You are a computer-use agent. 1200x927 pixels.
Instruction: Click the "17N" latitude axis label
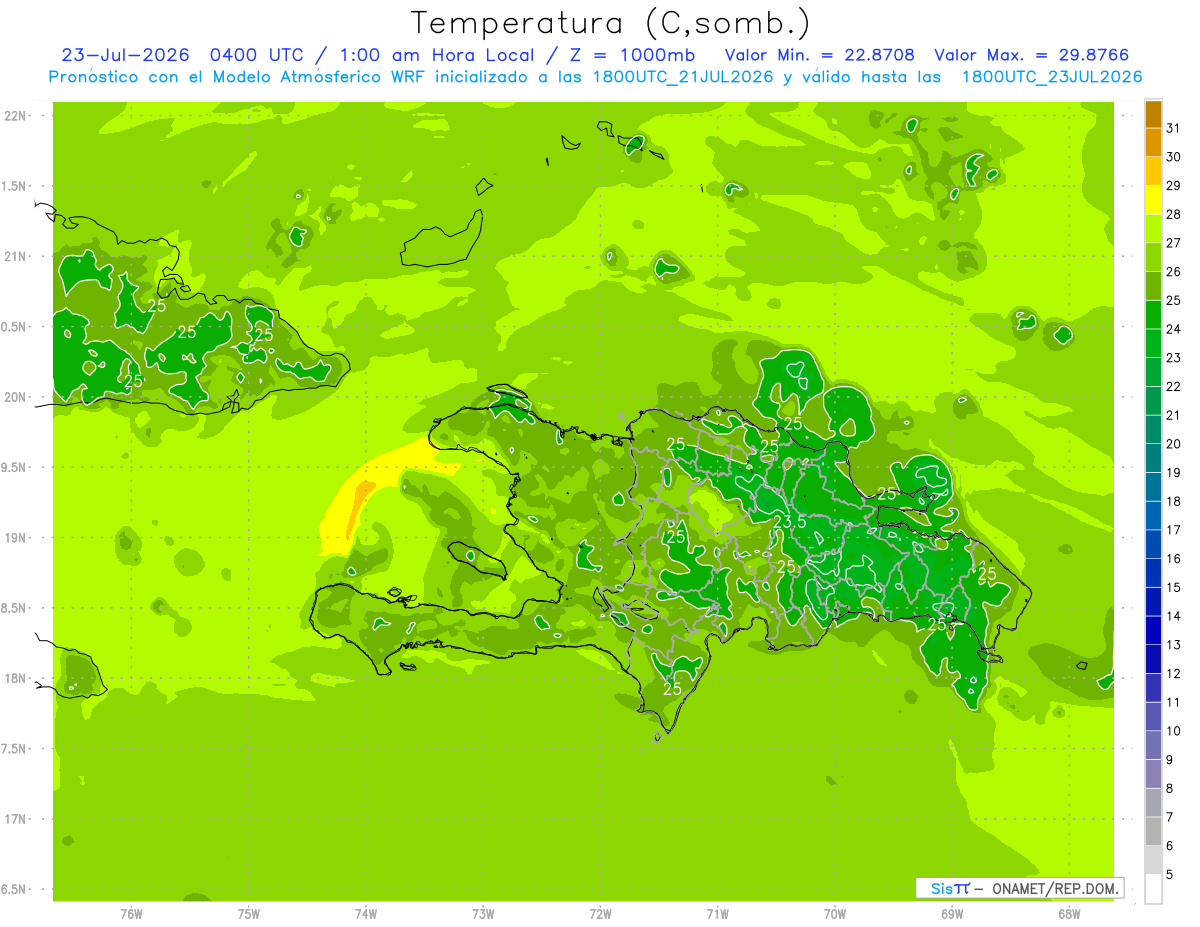click(x=16, y=819)
